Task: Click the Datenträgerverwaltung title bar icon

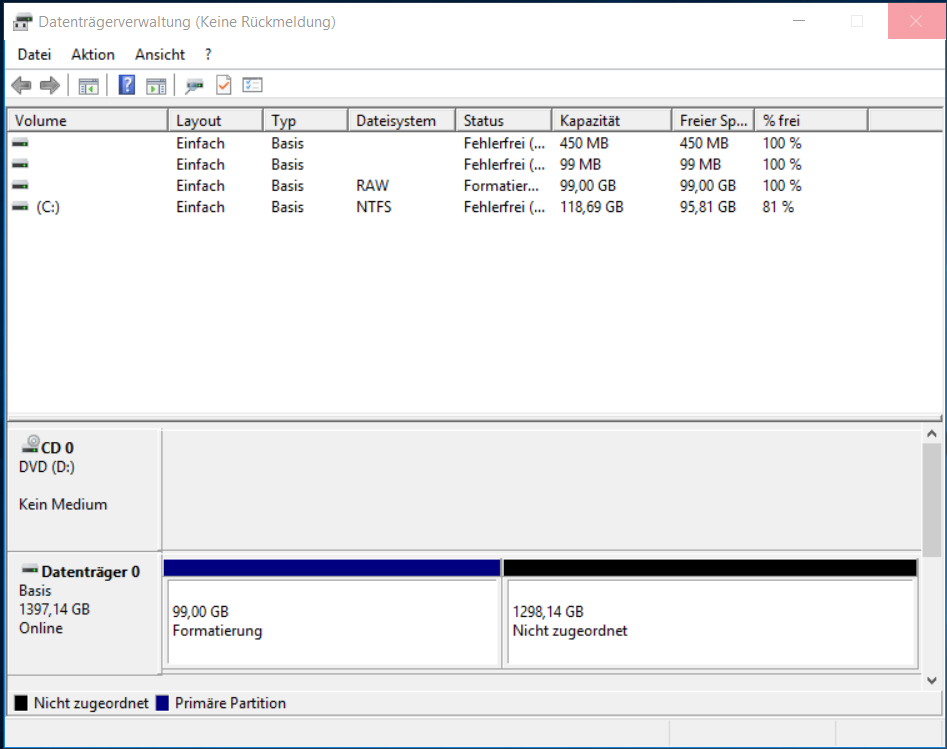Action: [x=23, y=22]
